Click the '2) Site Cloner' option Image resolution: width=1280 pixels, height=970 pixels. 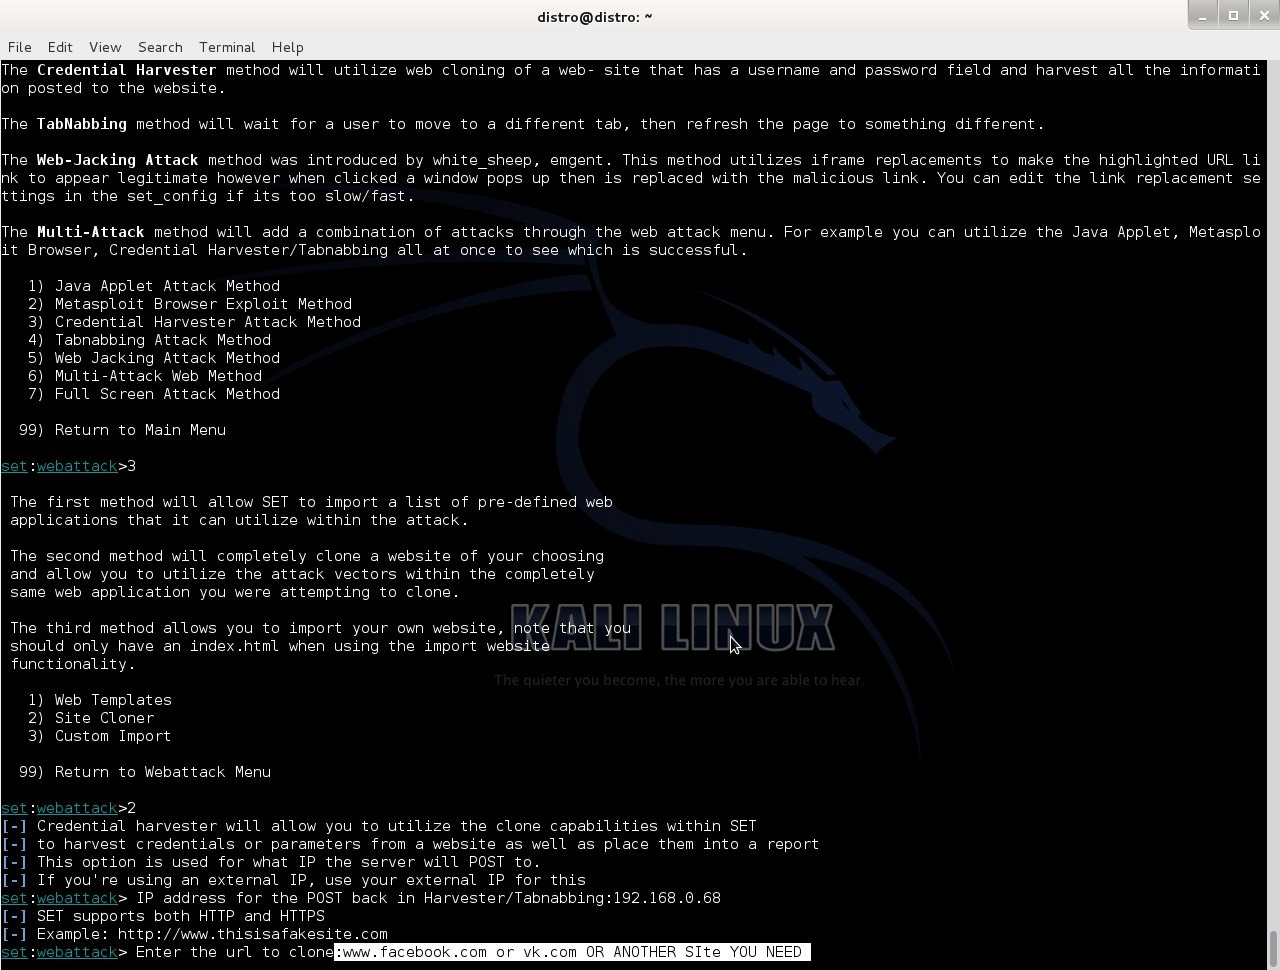coord(91,718)
